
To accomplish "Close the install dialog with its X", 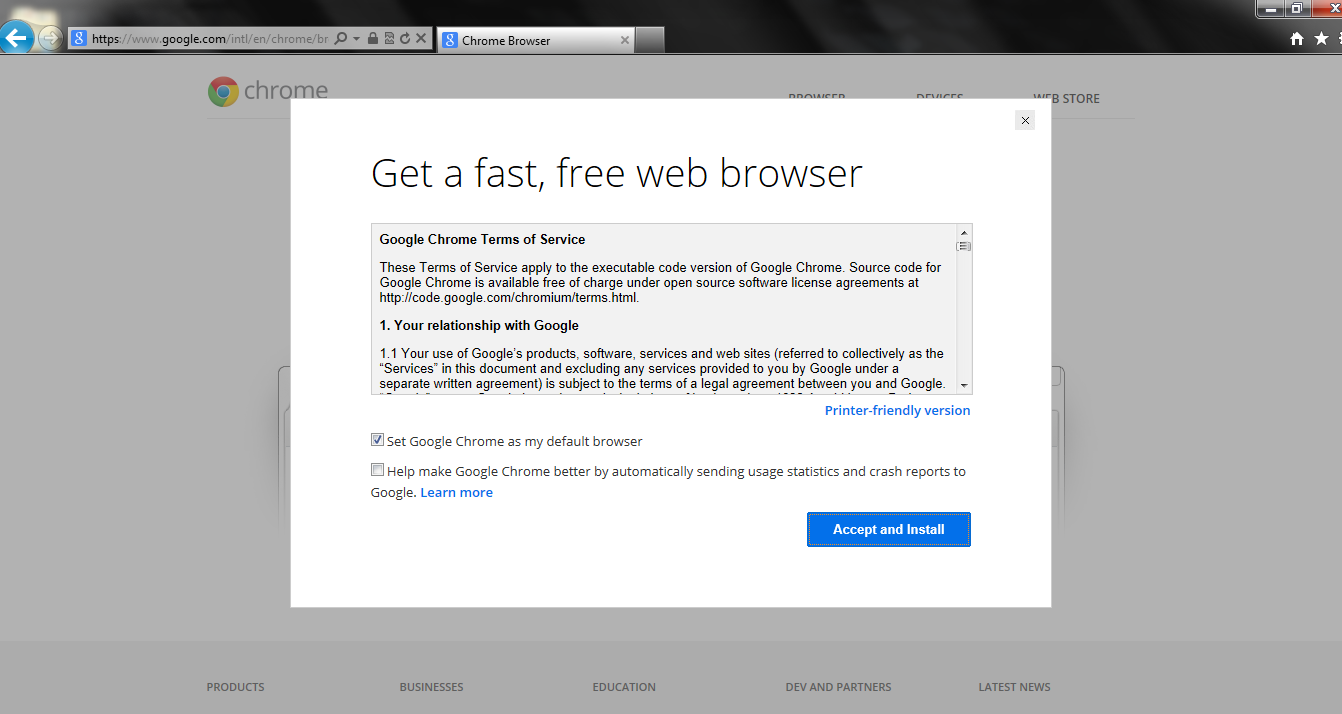I will pos(1024,120).
